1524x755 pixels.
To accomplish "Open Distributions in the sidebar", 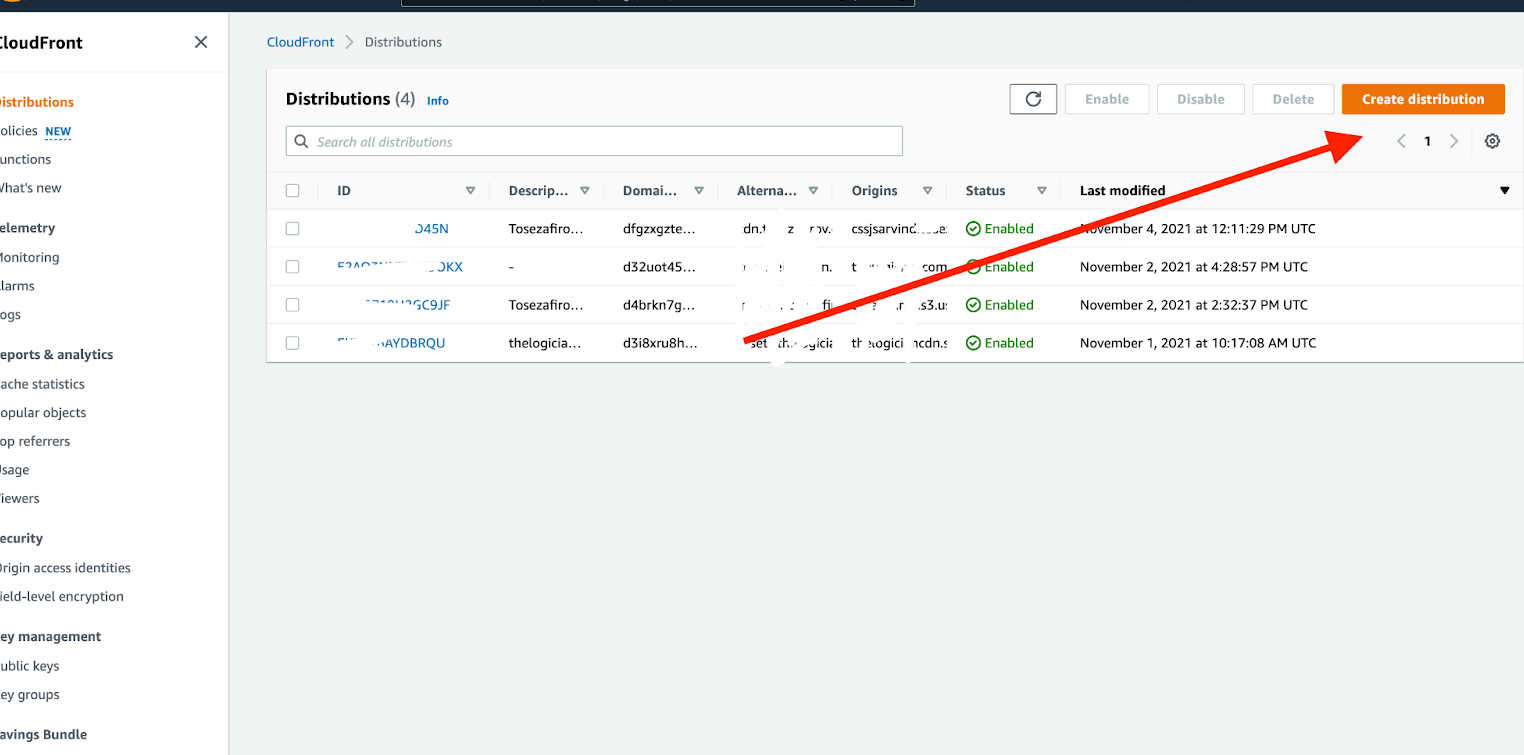I will point(36,102).
